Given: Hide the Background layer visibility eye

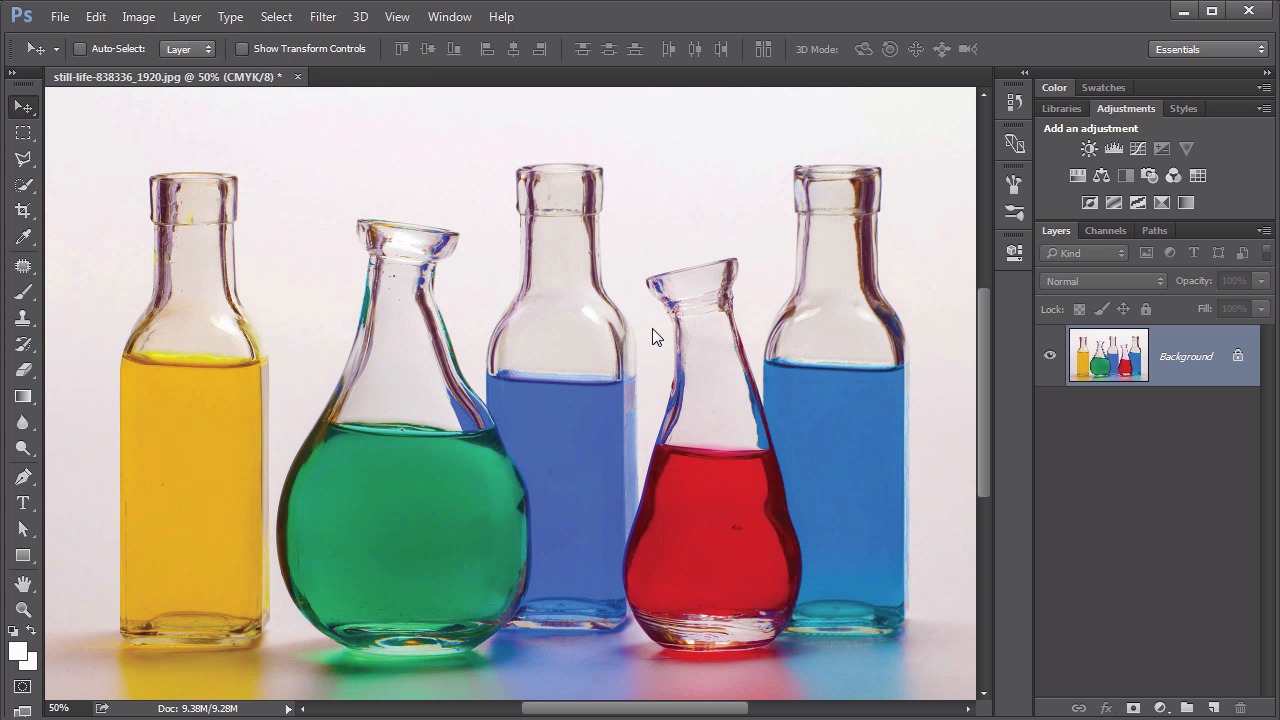Looking at the screenshot, I should (1050, 356).
